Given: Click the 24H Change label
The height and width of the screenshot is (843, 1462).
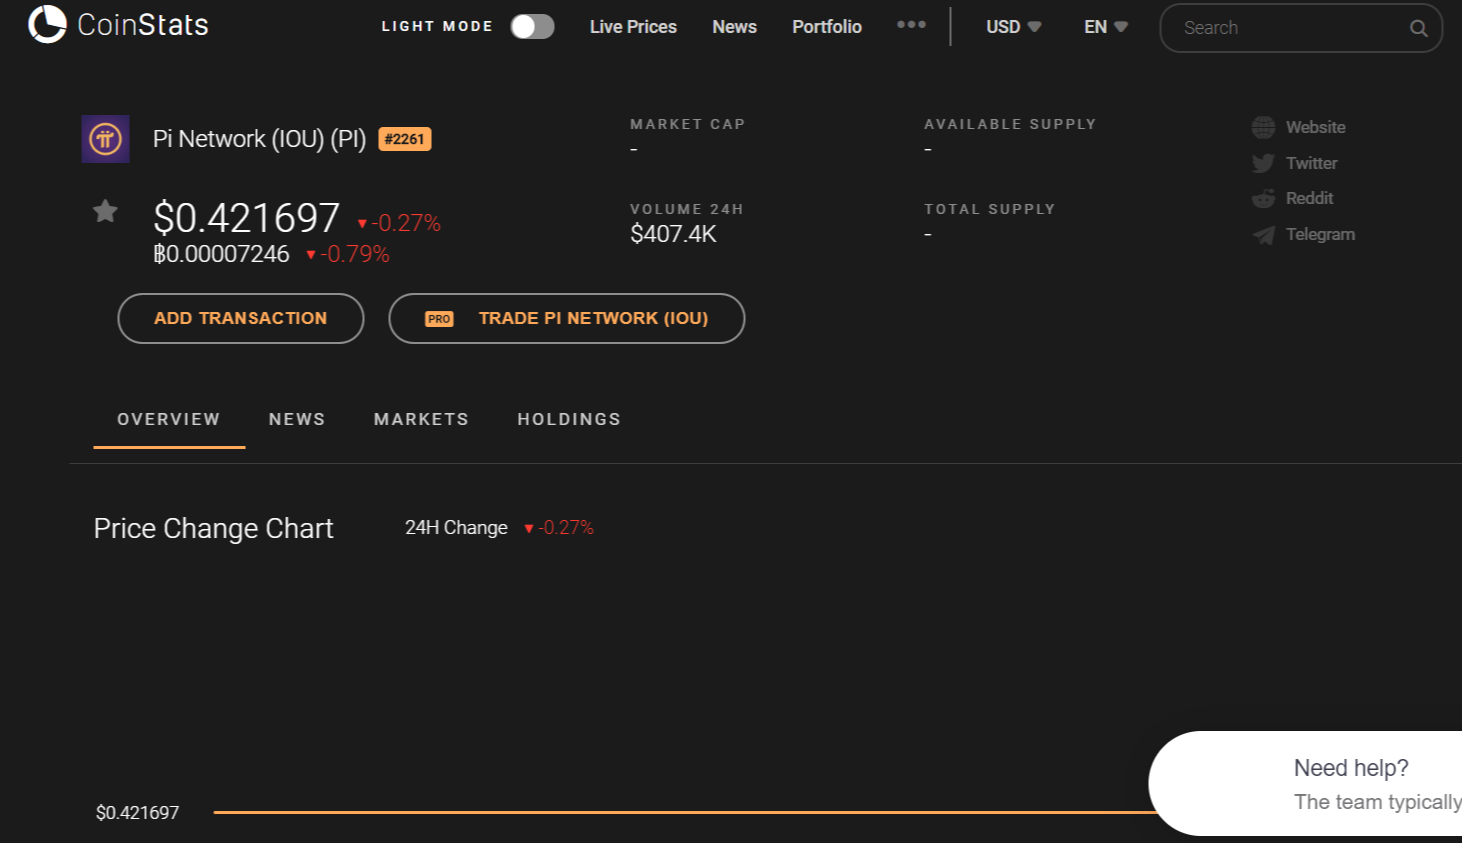Looking at the screenshot, I should (x=456, y=527).
